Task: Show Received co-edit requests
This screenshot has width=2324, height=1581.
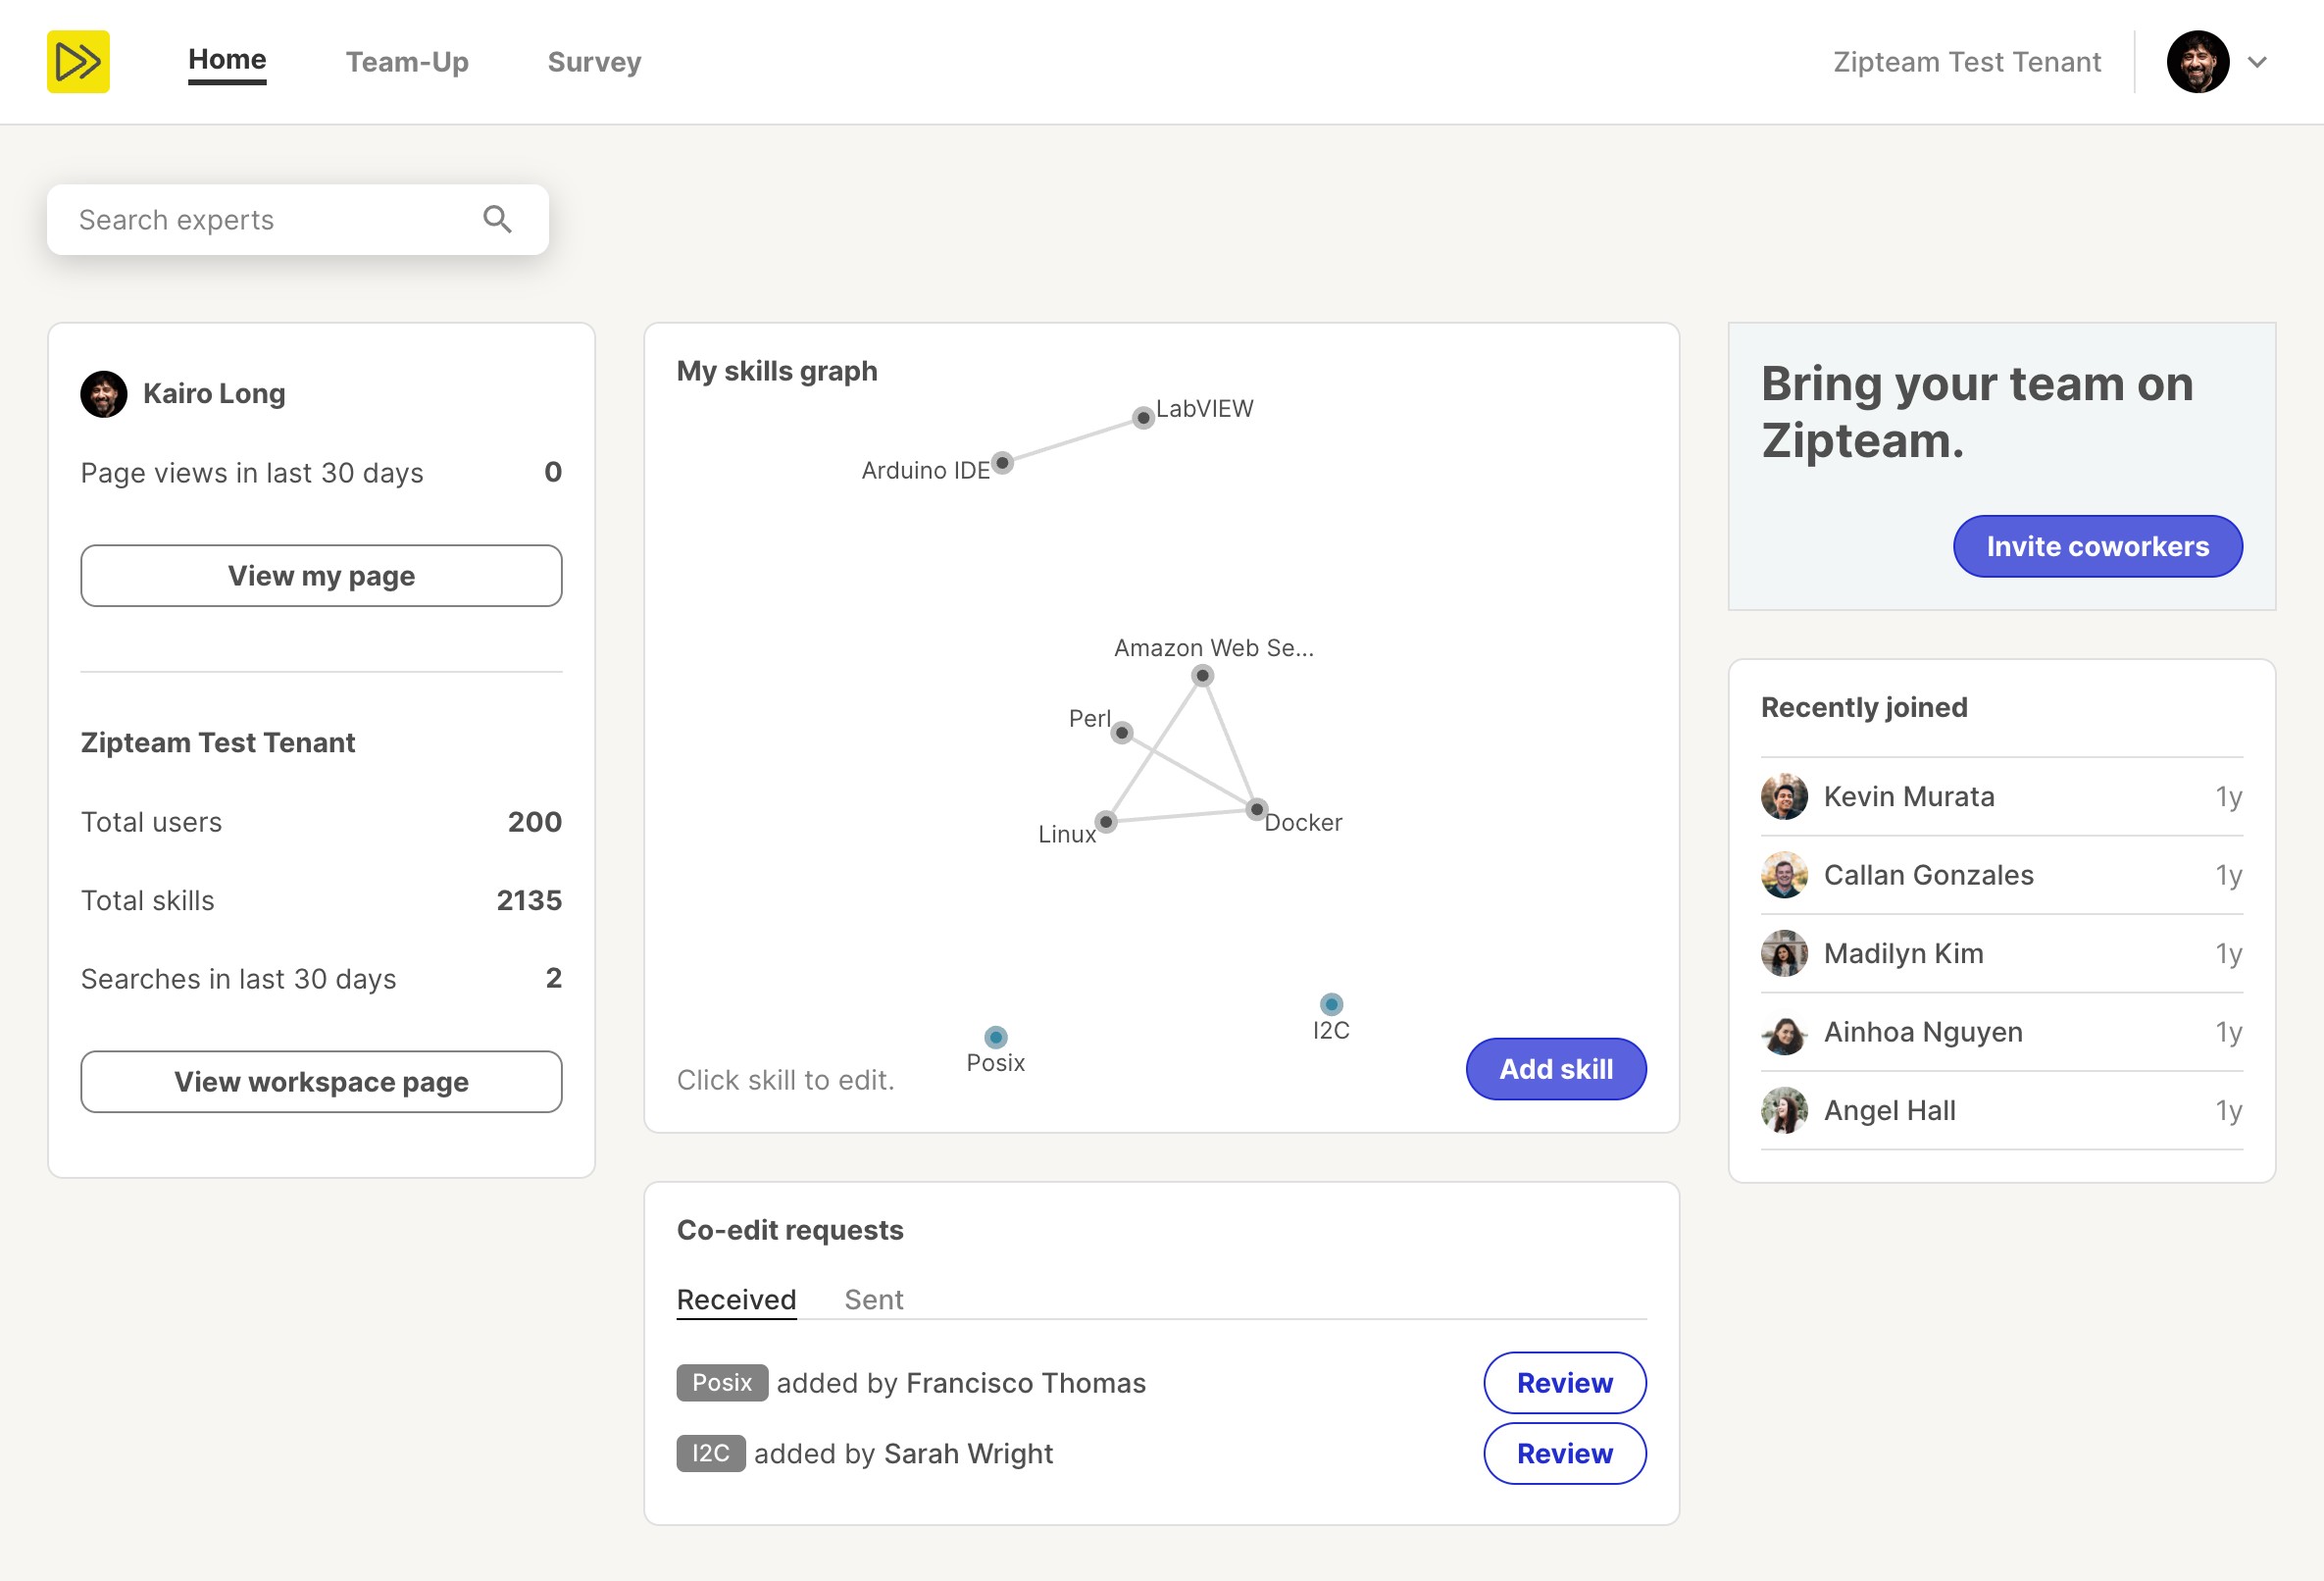Action: point(736,1299)
